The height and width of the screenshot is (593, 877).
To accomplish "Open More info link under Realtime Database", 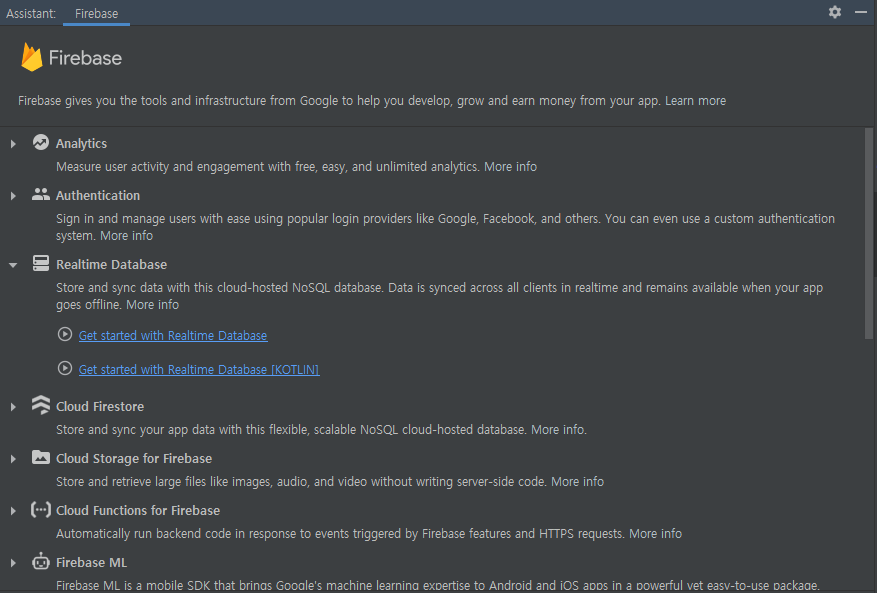I will click(153, 305).
